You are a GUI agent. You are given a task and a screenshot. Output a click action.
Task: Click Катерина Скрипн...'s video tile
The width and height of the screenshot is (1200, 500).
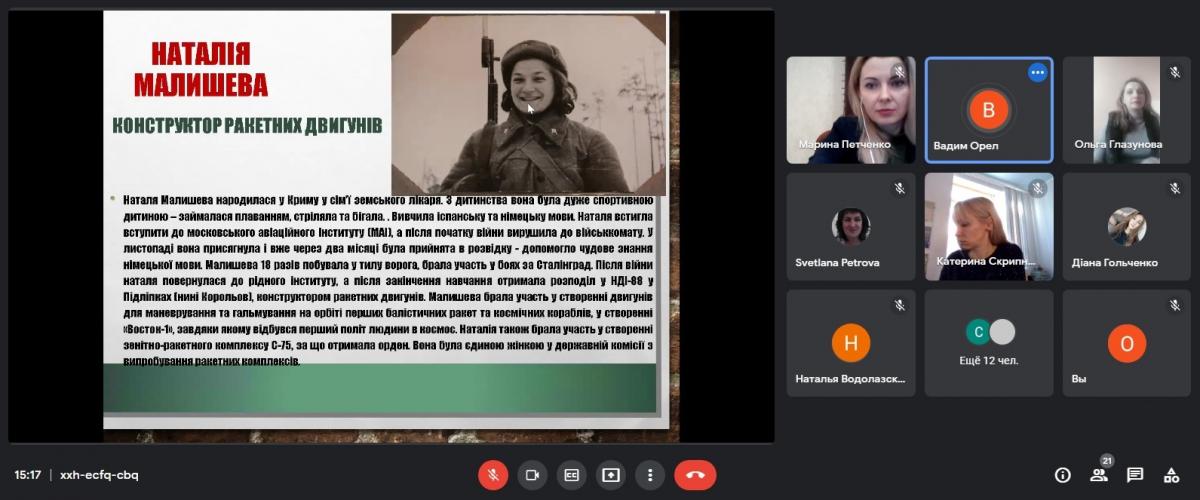point(988,226)
